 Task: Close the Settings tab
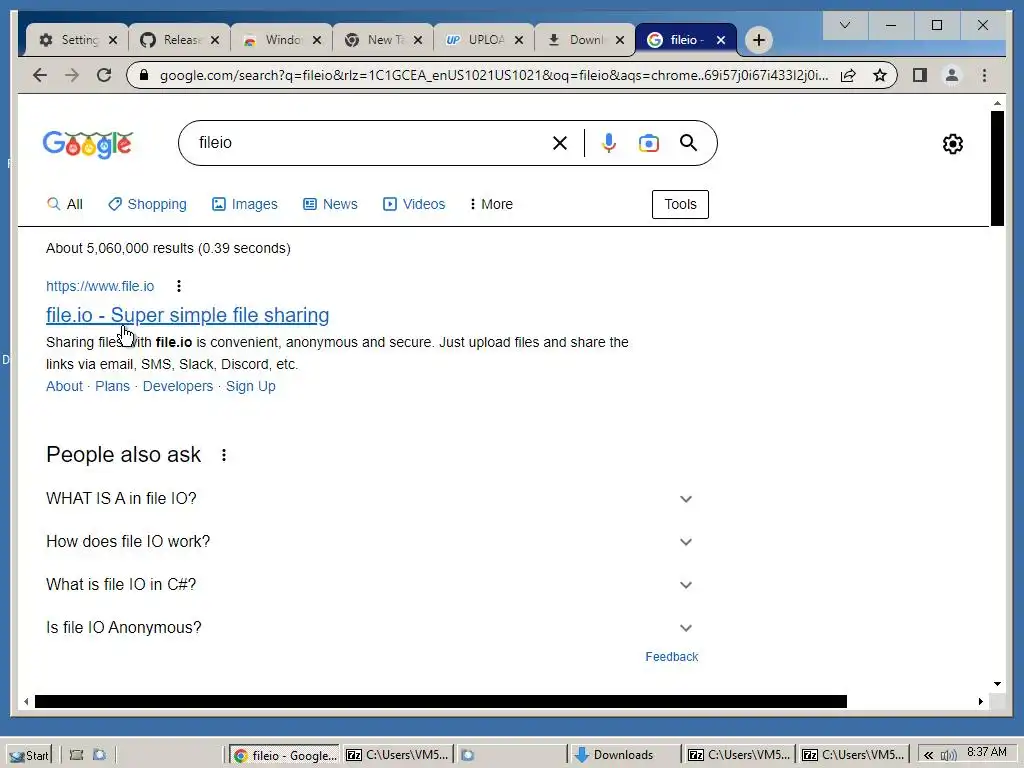tap(113, 40)
